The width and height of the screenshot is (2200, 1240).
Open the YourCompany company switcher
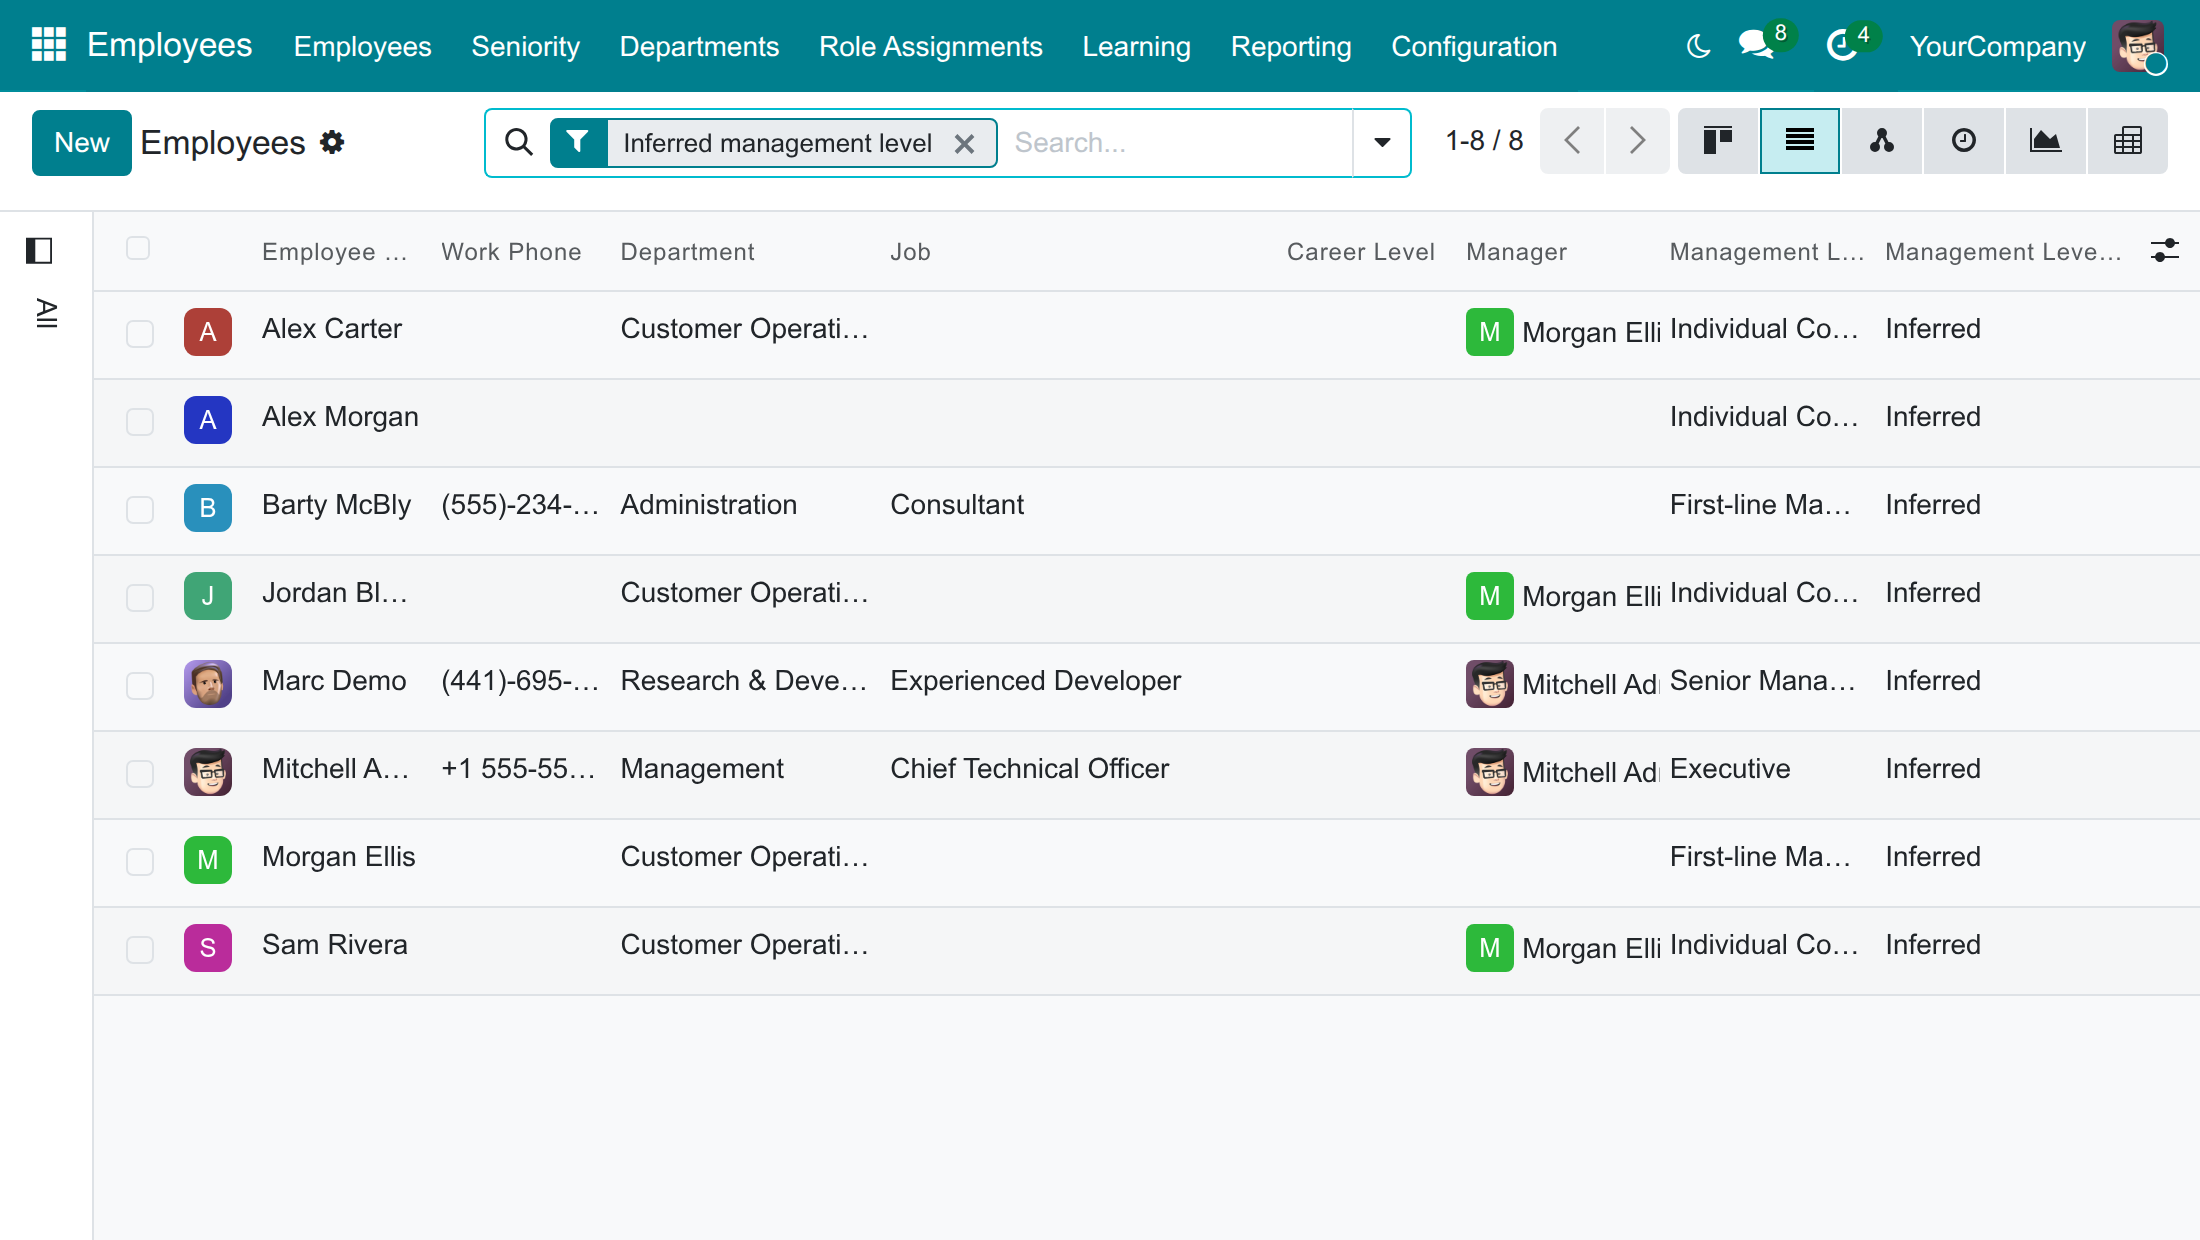(1997, 46)
